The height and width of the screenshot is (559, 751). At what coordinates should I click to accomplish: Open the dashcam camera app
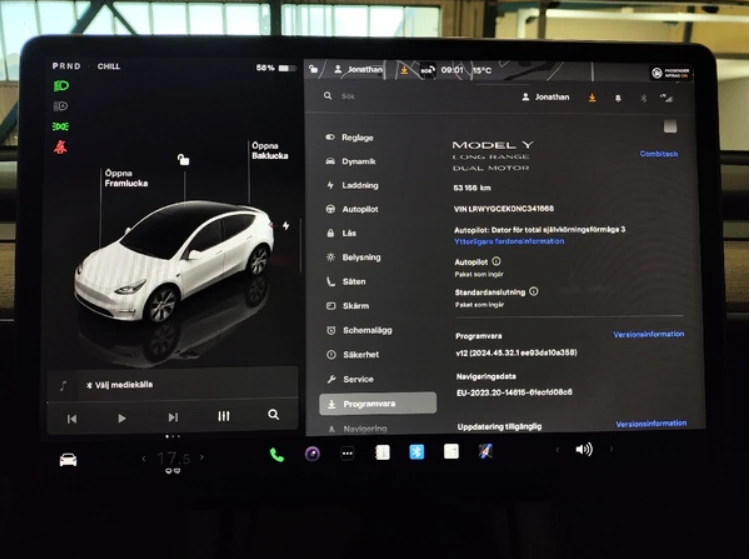312,454
